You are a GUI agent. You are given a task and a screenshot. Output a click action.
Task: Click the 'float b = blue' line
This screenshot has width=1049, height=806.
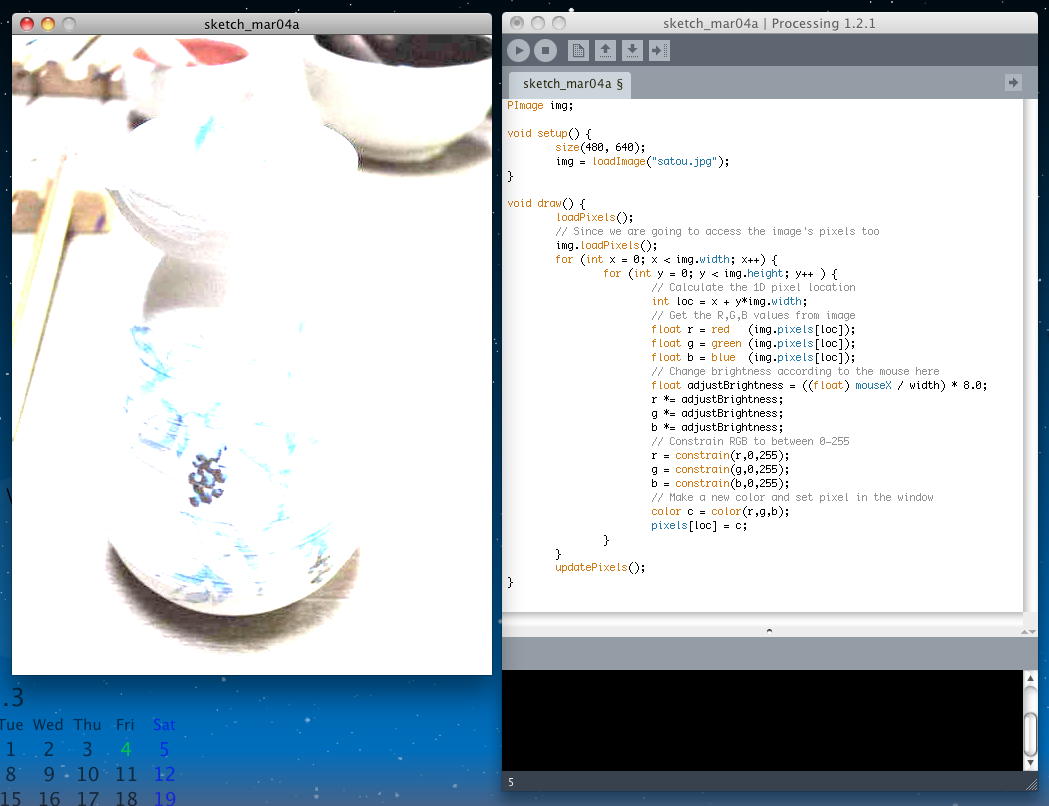click(753, 358)
